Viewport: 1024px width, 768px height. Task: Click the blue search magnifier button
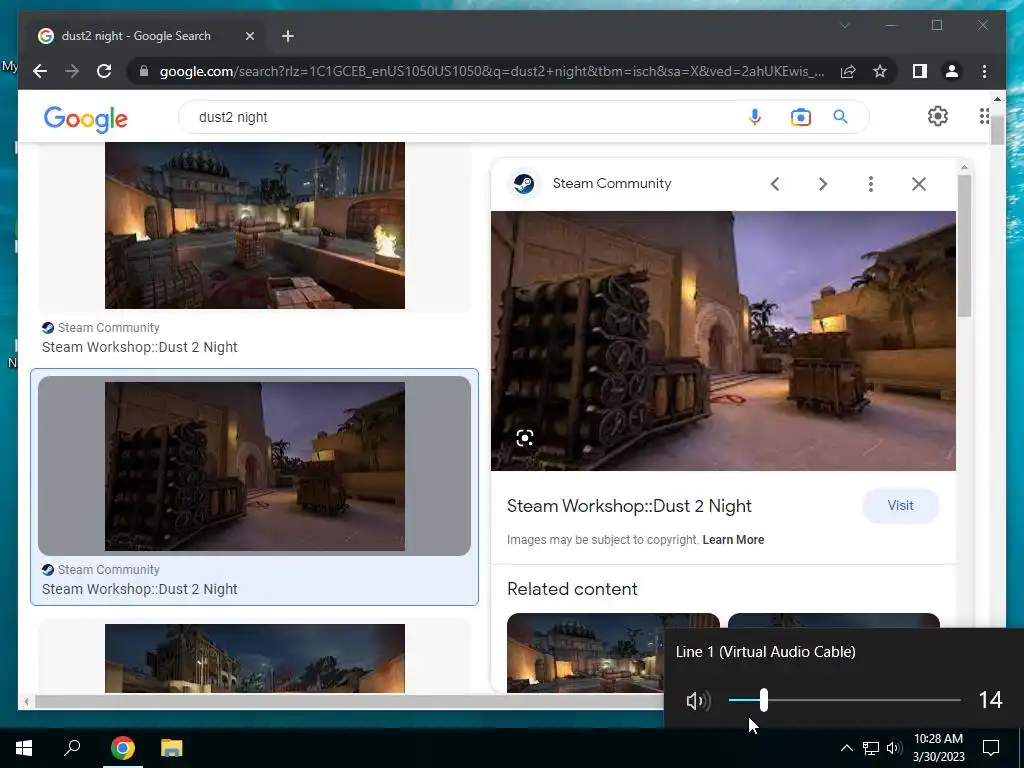[x=840, y=117]
